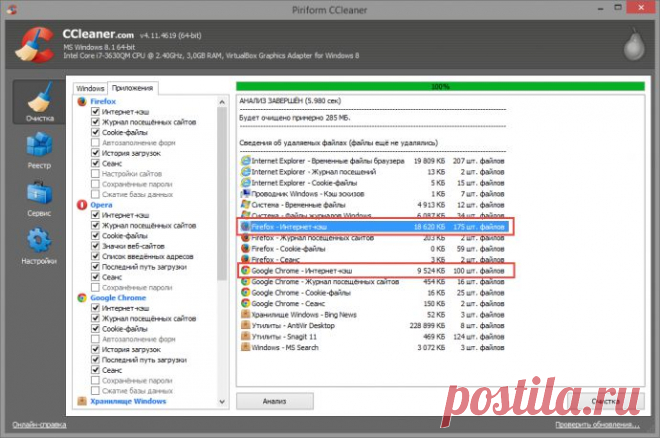Select the Opera group heading
The height and width of the screenshot is (438, 660).
point(101,205)
